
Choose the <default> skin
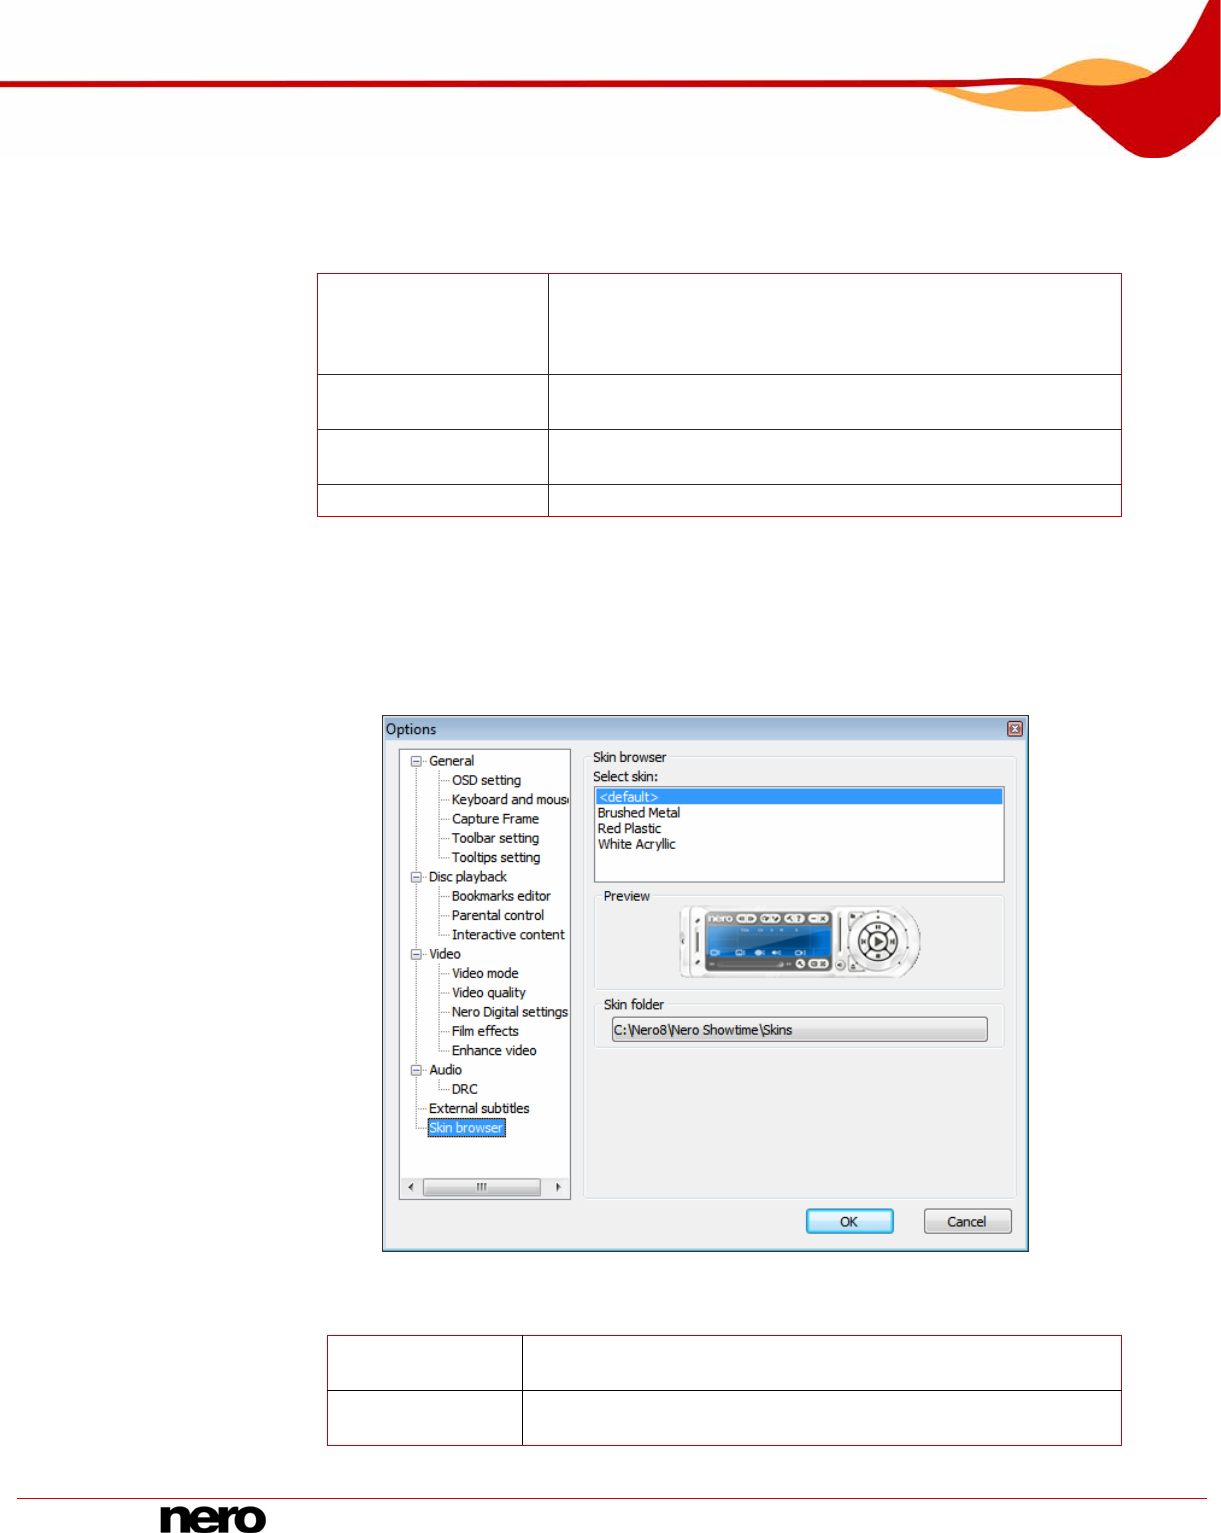(x=799, y=797)
